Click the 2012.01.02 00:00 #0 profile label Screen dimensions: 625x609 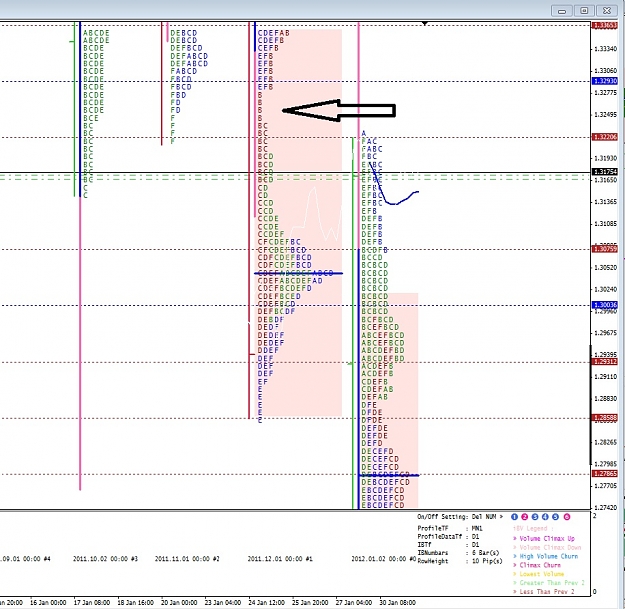383,559
